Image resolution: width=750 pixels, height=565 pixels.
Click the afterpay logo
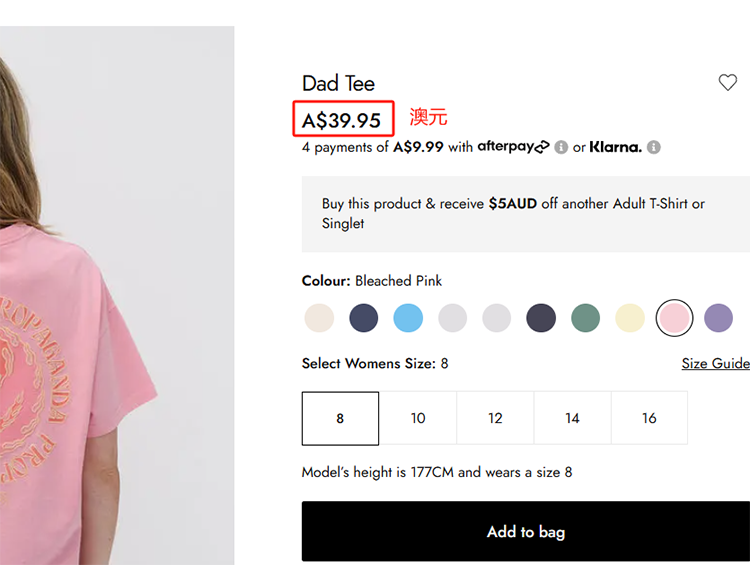coord(513,147)
